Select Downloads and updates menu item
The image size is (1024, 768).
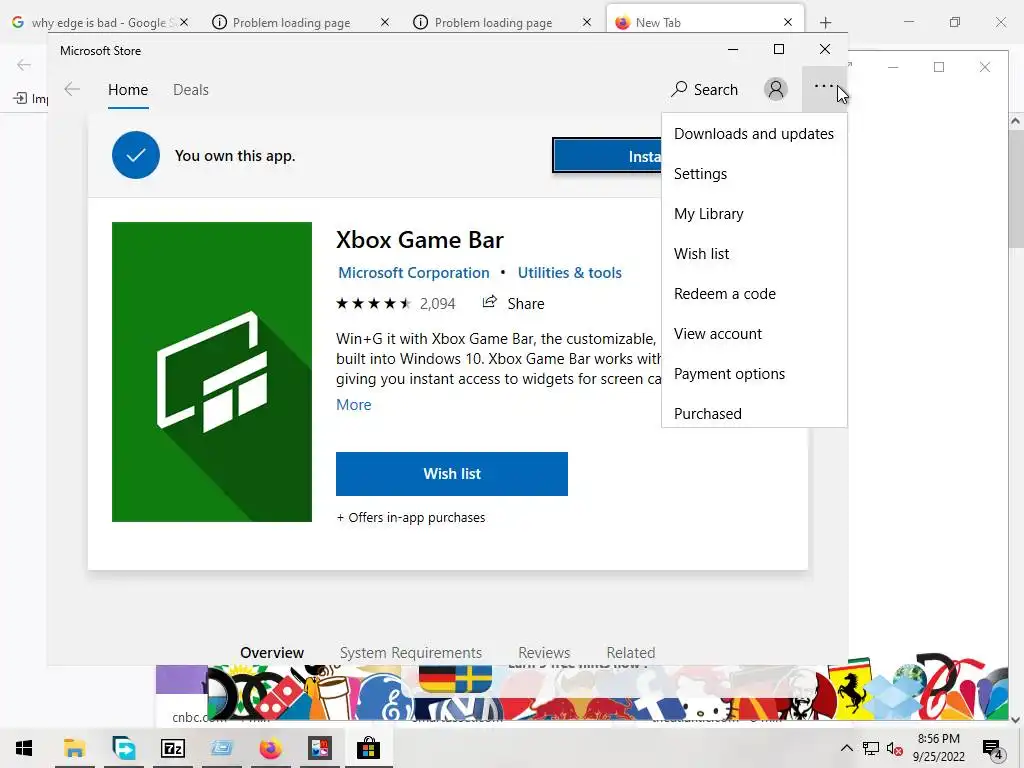coord(754,134)
